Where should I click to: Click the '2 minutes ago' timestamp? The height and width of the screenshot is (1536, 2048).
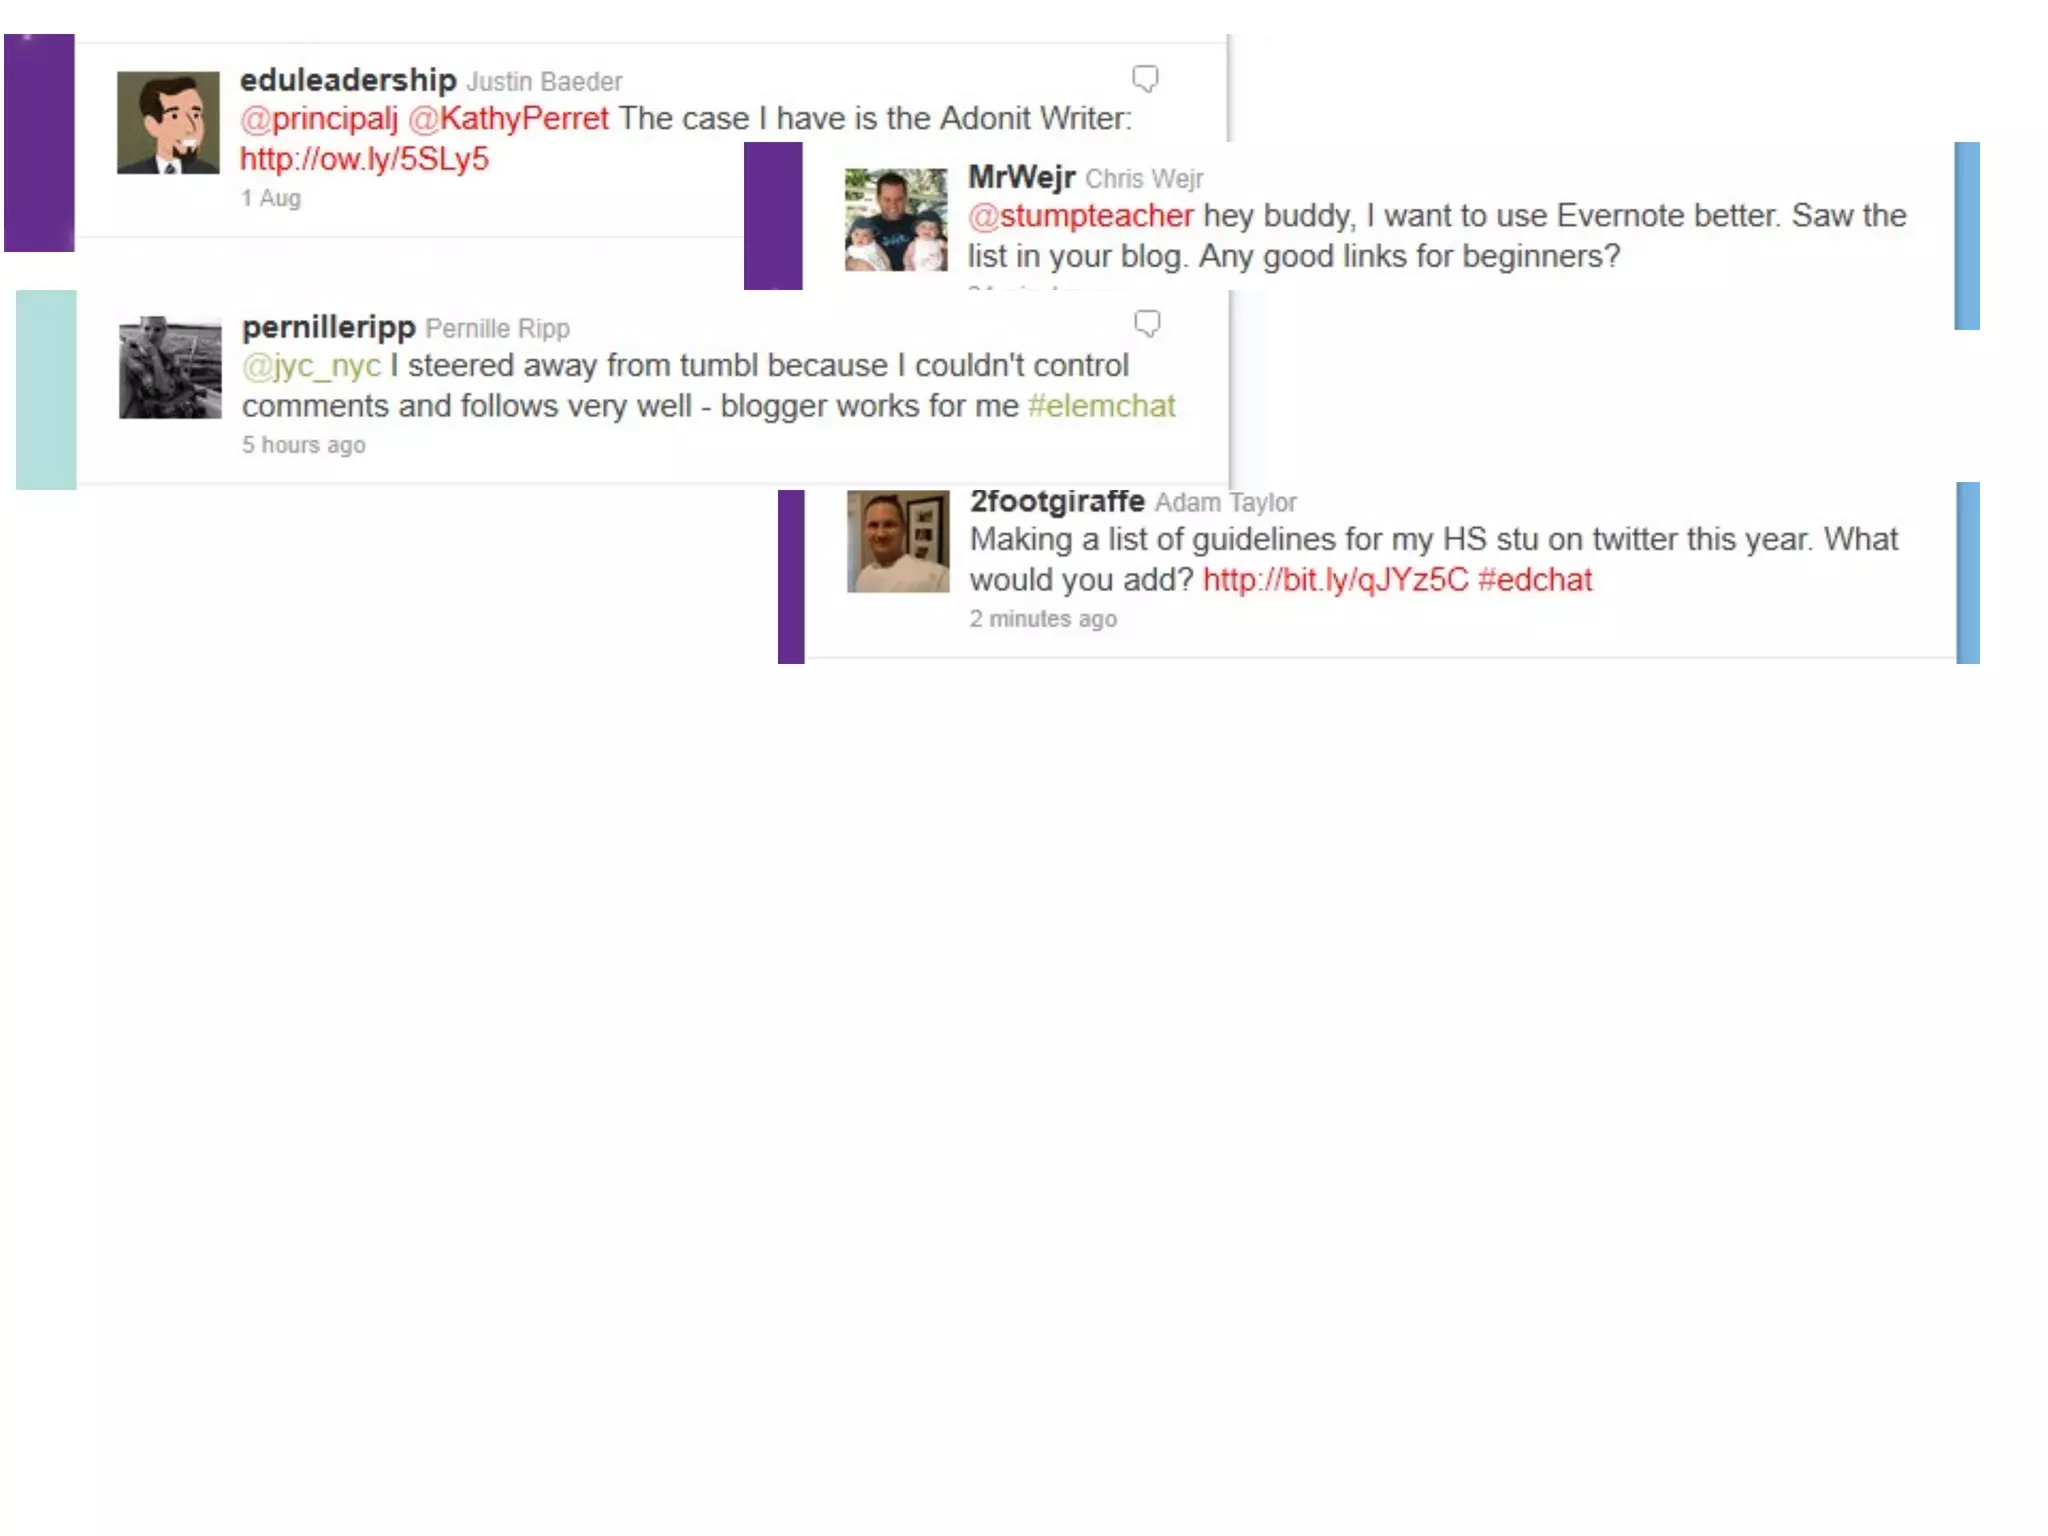click(x=1043, y=619)
